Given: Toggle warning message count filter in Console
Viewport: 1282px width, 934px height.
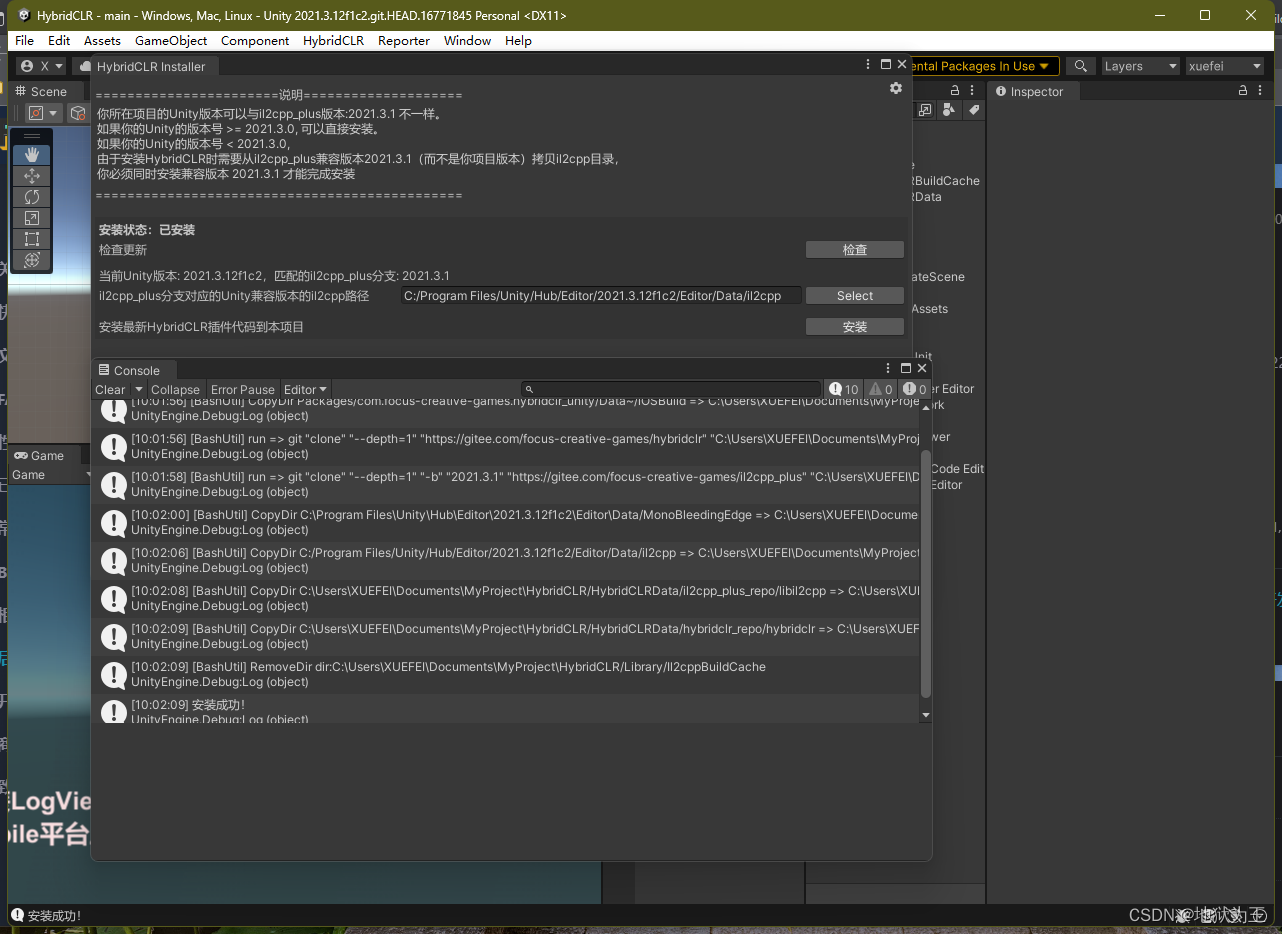Looking at the screenshot, I should (880, 389).
